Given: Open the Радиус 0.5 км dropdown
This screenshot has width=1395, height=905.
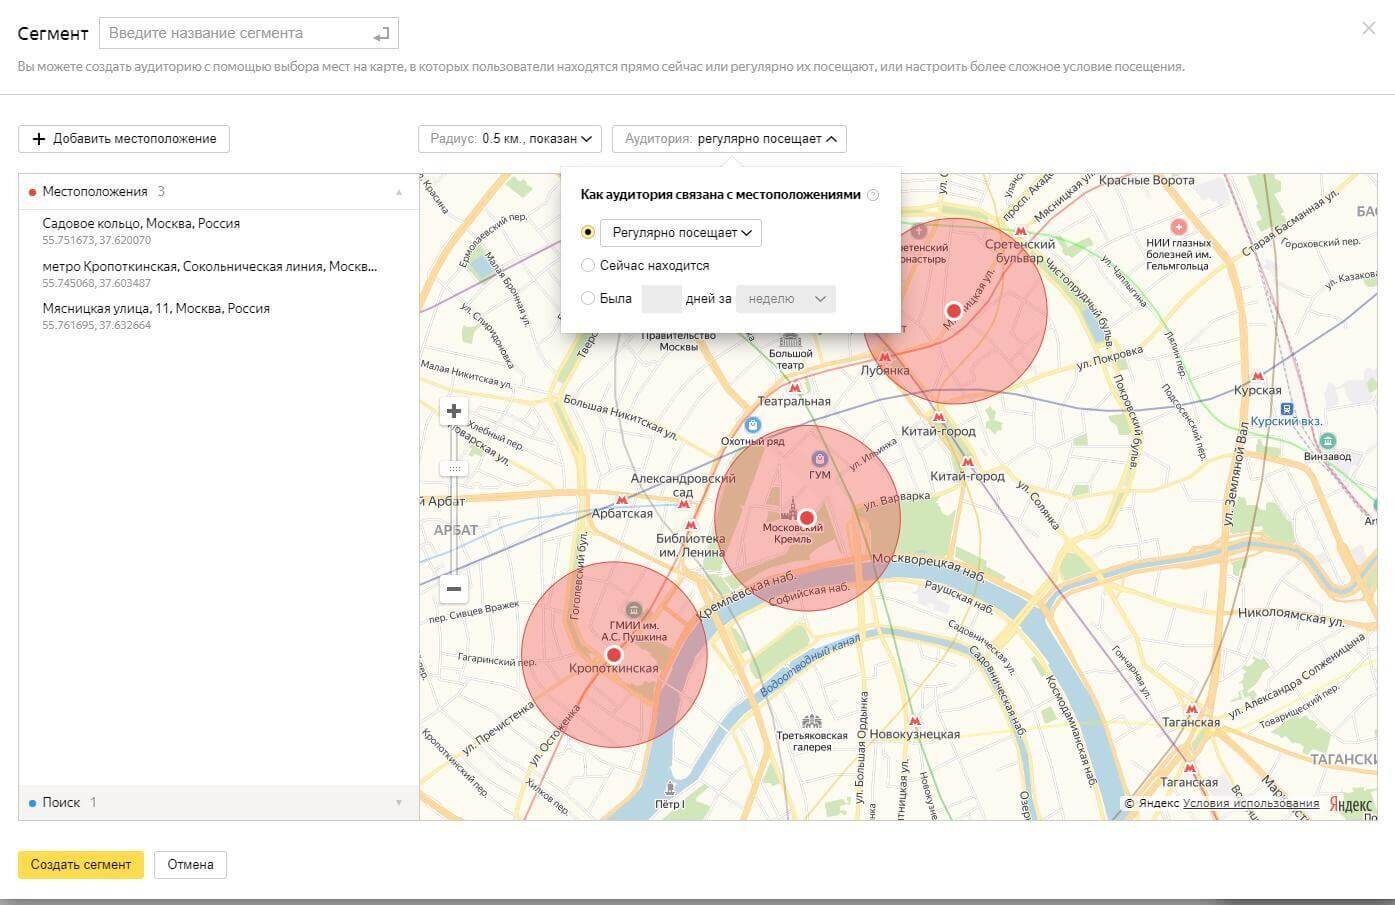Looking at the screenshot, I should pos(509,139).
